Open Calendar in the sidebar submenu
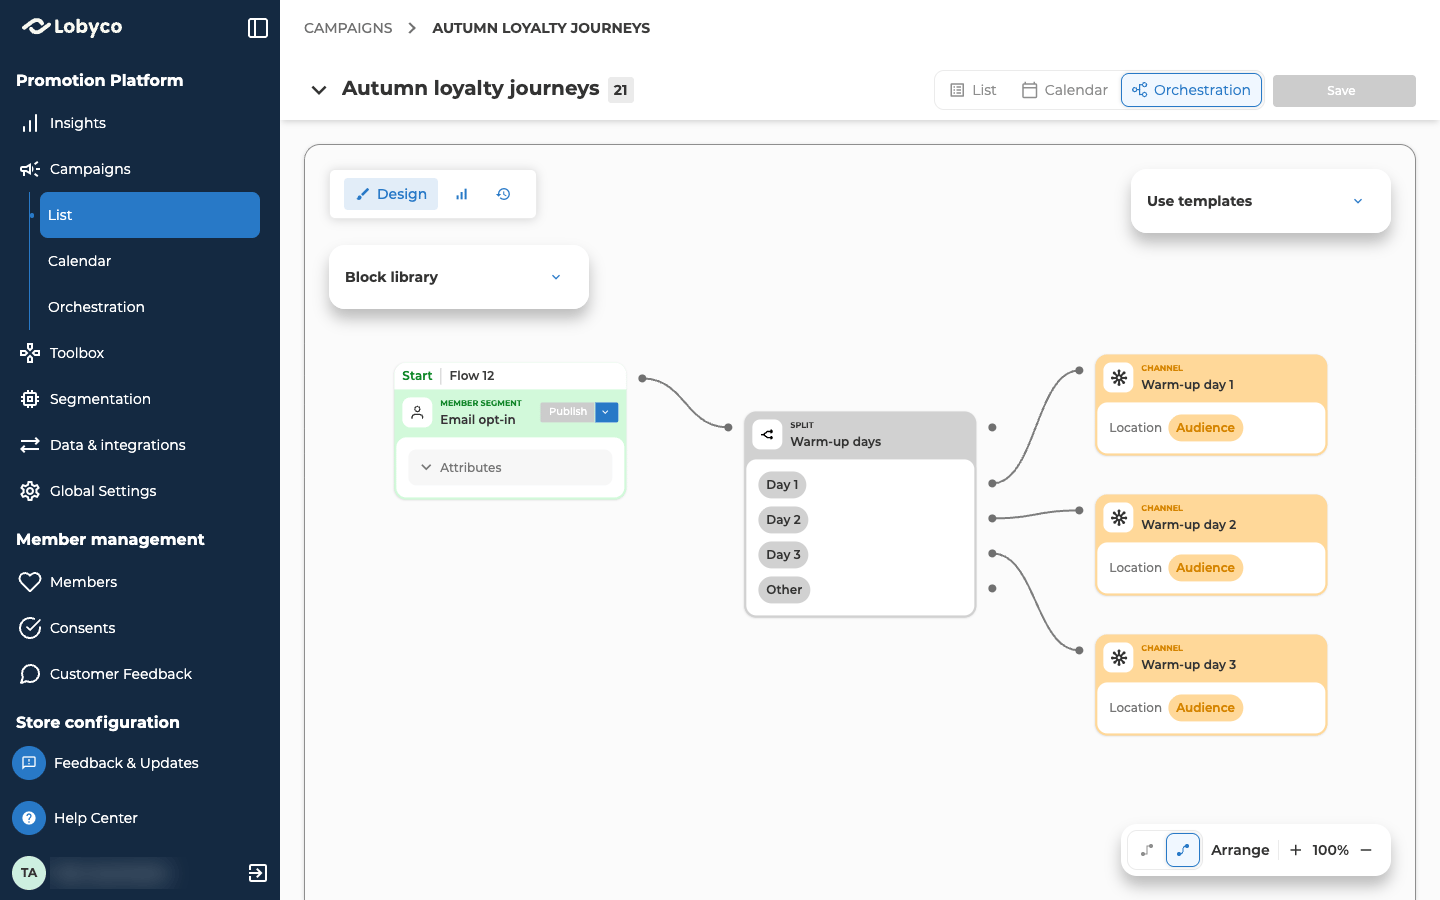1440x900 pixels. point(80,261)
